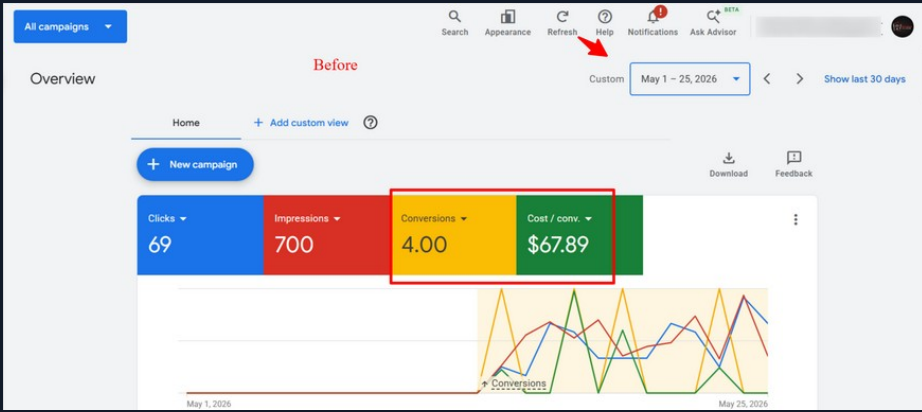922x412 pixels.
Task: Change the Conversions metric dropdown
Action: click(x=434, y=219)
